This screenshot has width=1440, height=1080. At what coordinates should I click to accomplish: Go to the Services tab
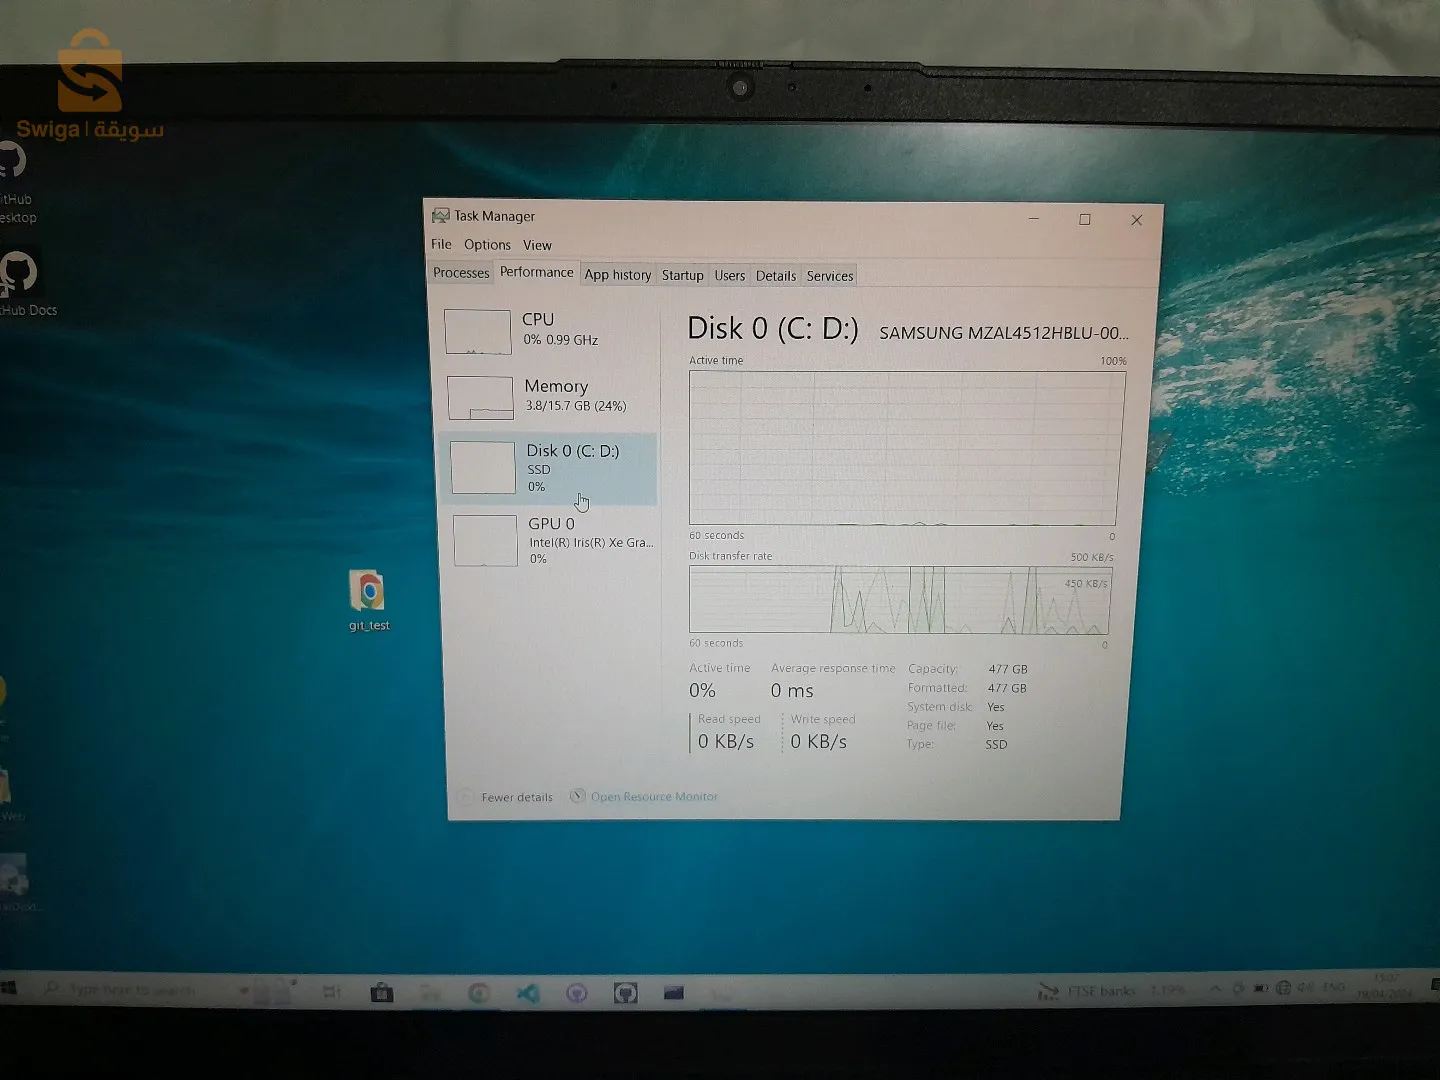click(829, 276)
